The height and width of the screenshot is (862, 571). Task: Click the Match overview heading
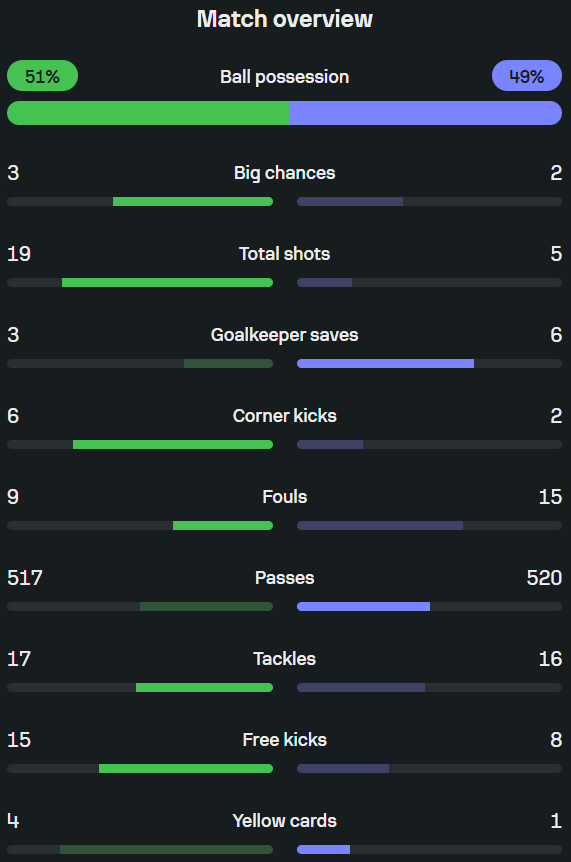pyautogui.click(x=285, y=19)
